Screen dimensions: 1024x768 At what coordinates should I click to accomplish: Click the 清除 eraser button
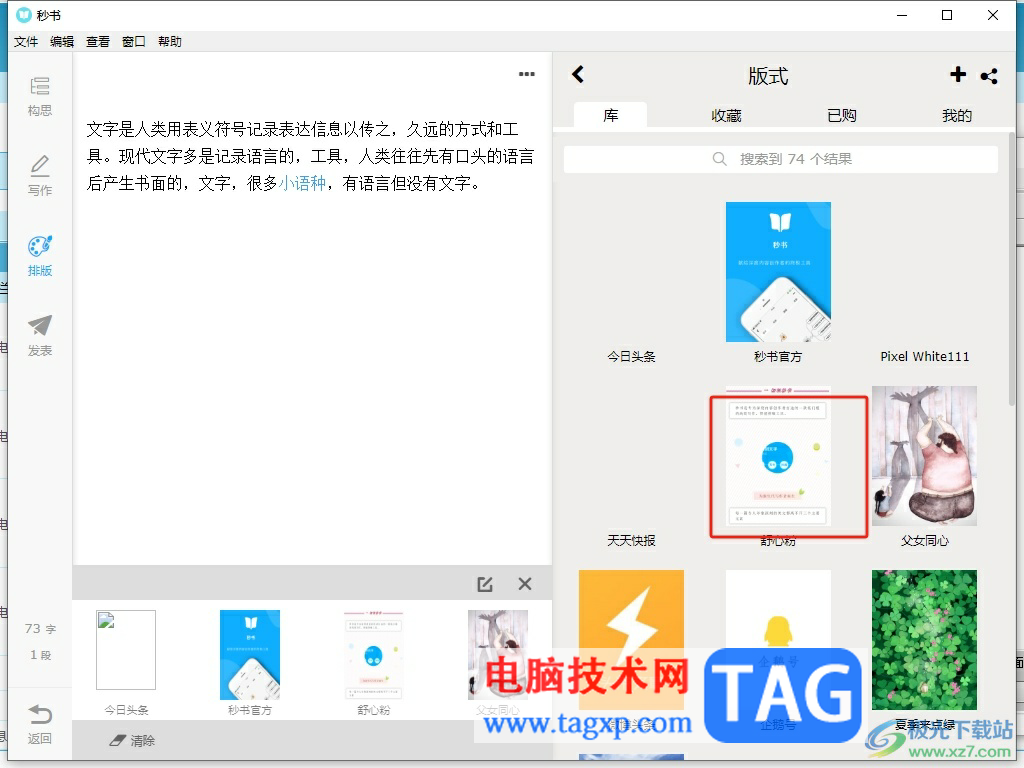pos(133,741)
